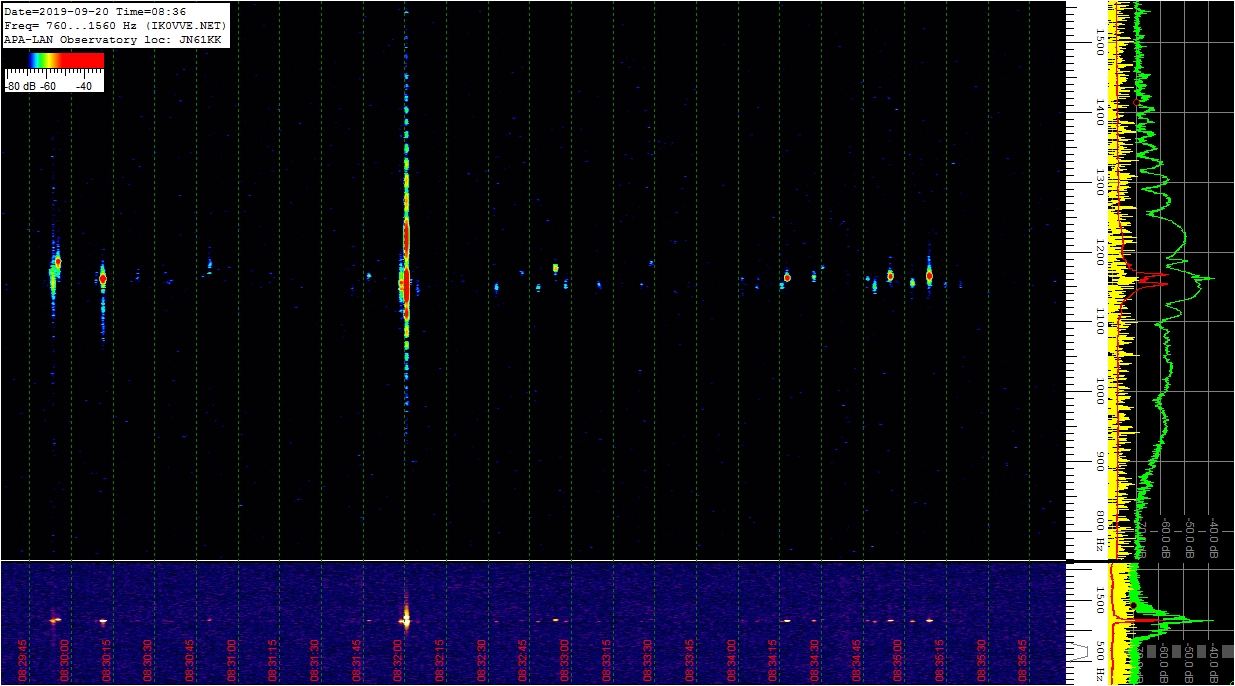This screenshot has width=1235, height=686.
Task: Click the 08:31:00 time label
Action: 231,660
